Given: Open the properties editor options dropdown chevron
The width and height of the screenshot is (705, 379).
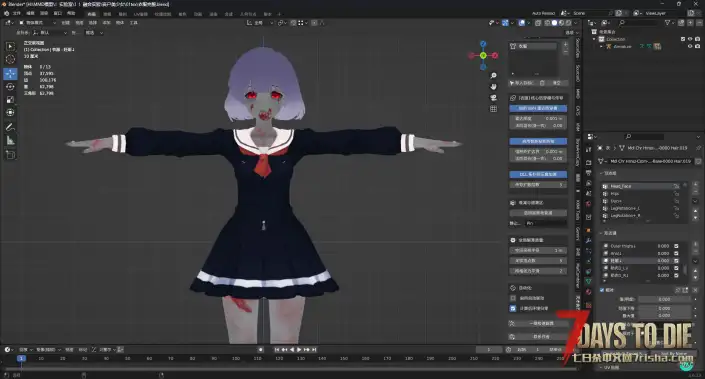Looking at the screenshot, I should [698, 136].
